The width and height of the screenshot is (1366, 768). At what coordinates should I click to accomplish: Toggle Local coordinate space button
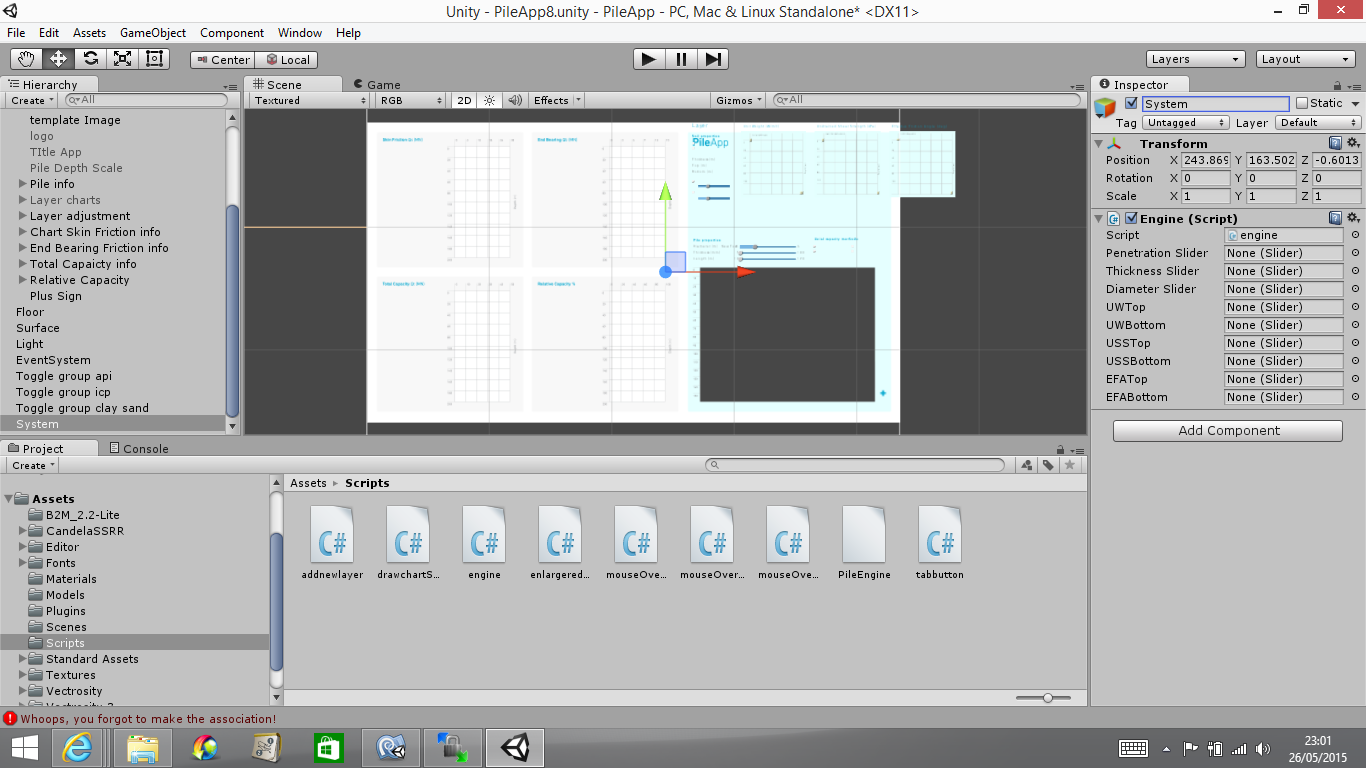click(287, 59)
